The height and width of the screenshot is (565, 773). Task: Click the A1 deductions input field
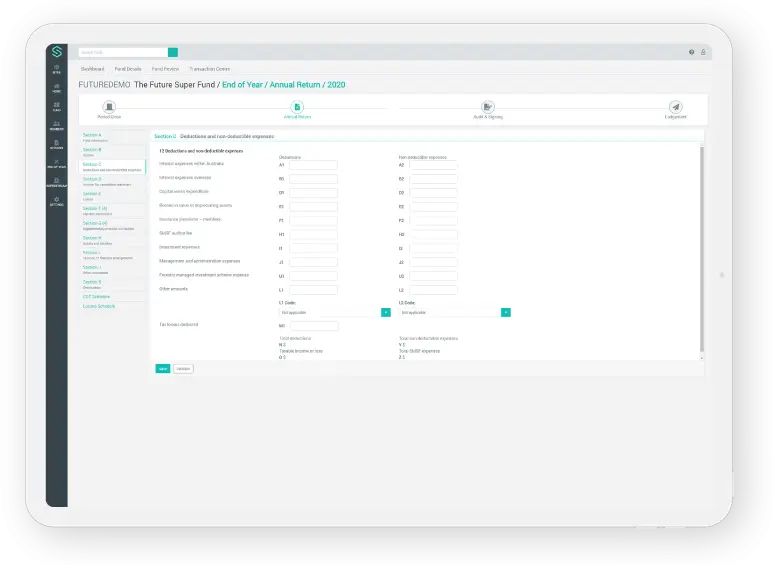[313, 165]
